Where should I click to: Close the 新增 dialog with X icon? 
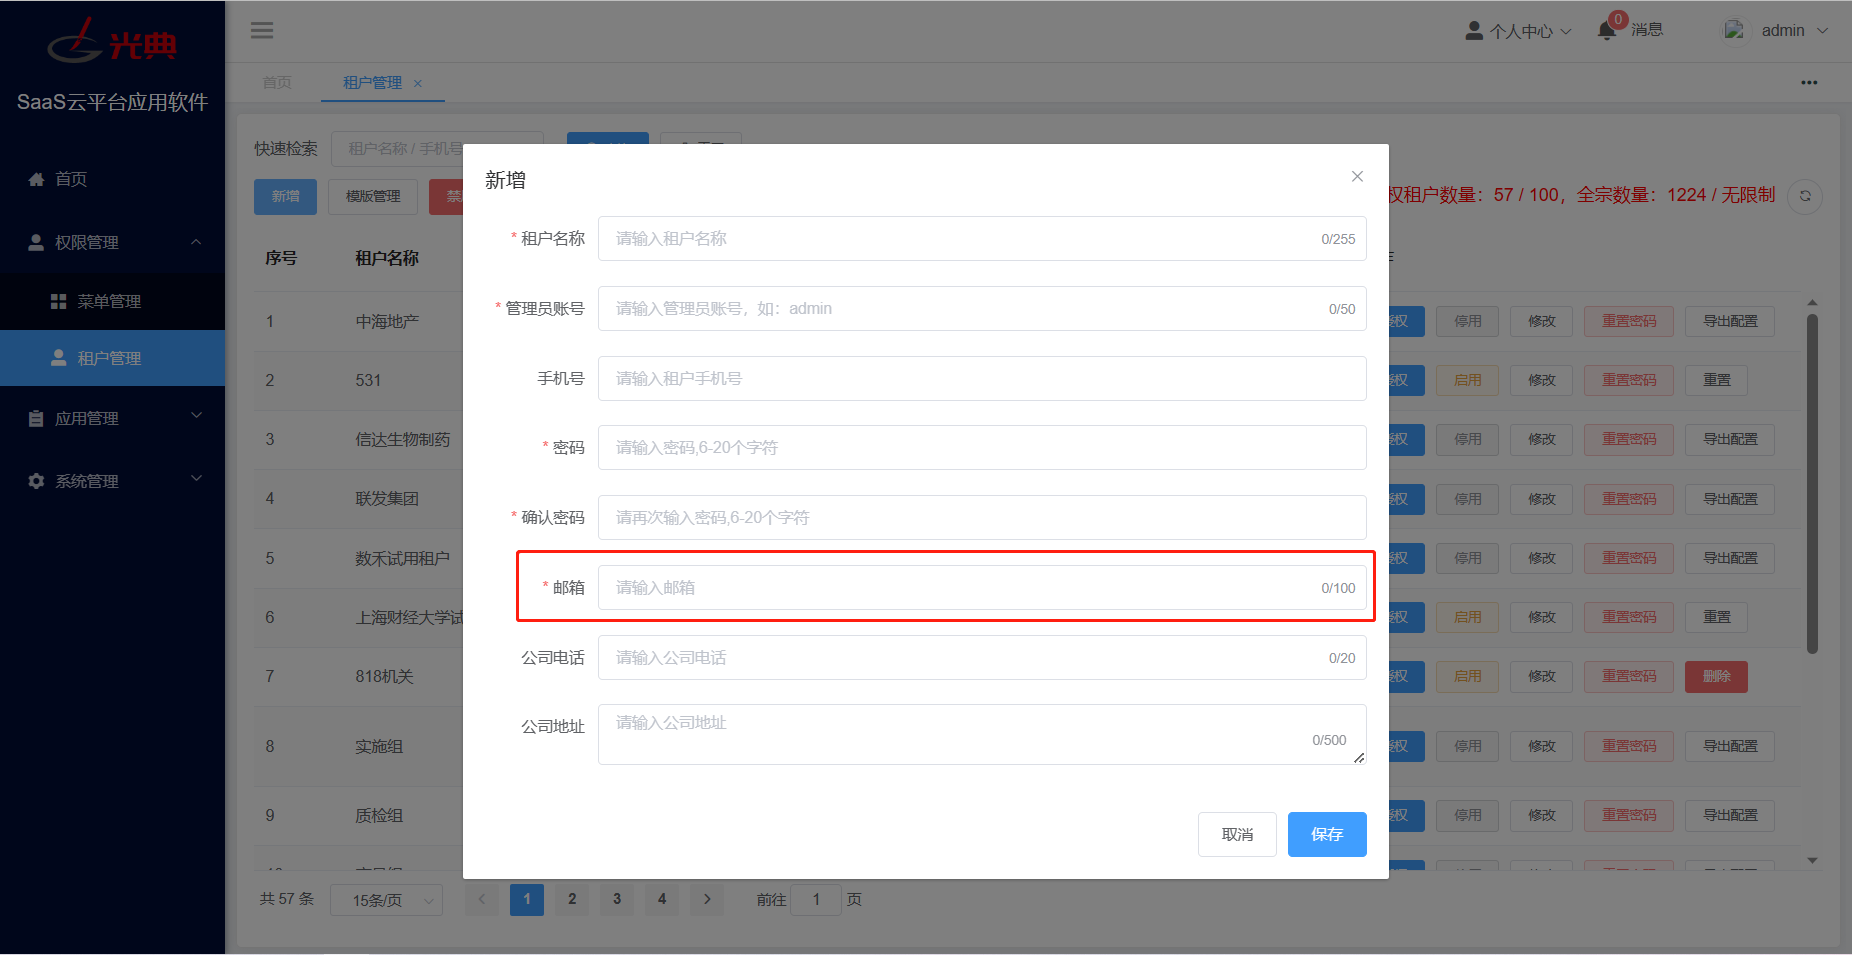pyautogui.click(x=1357, y=176)
